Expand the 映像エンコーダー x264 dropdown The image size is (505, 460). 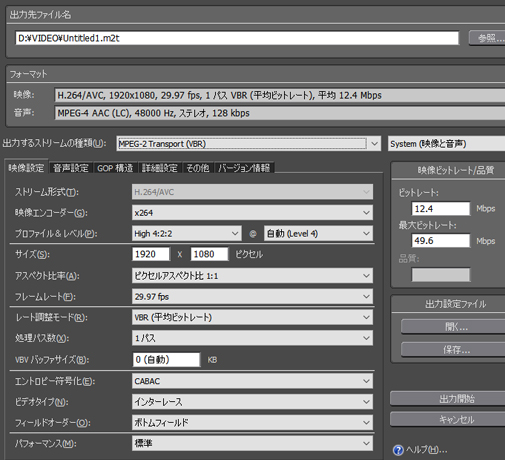coord(252,213)
